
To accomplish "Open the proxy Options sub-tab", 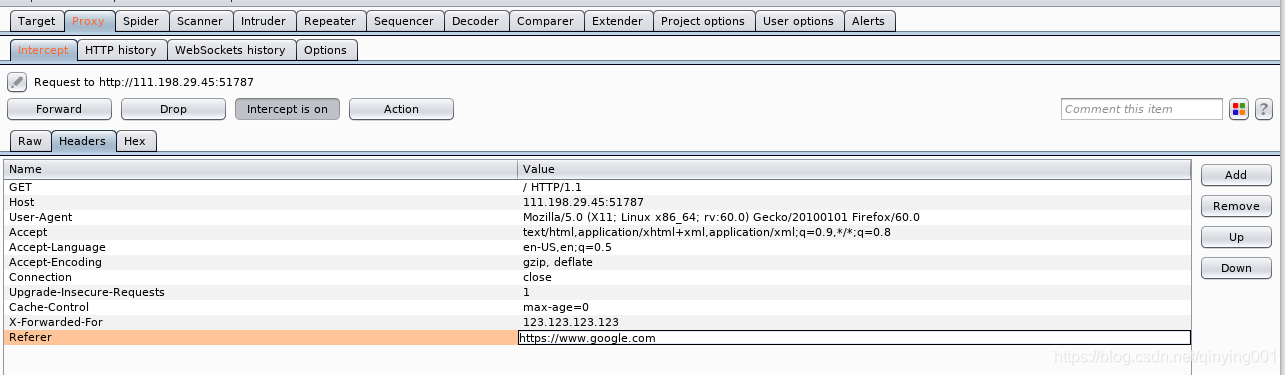I will pos(326,50).
